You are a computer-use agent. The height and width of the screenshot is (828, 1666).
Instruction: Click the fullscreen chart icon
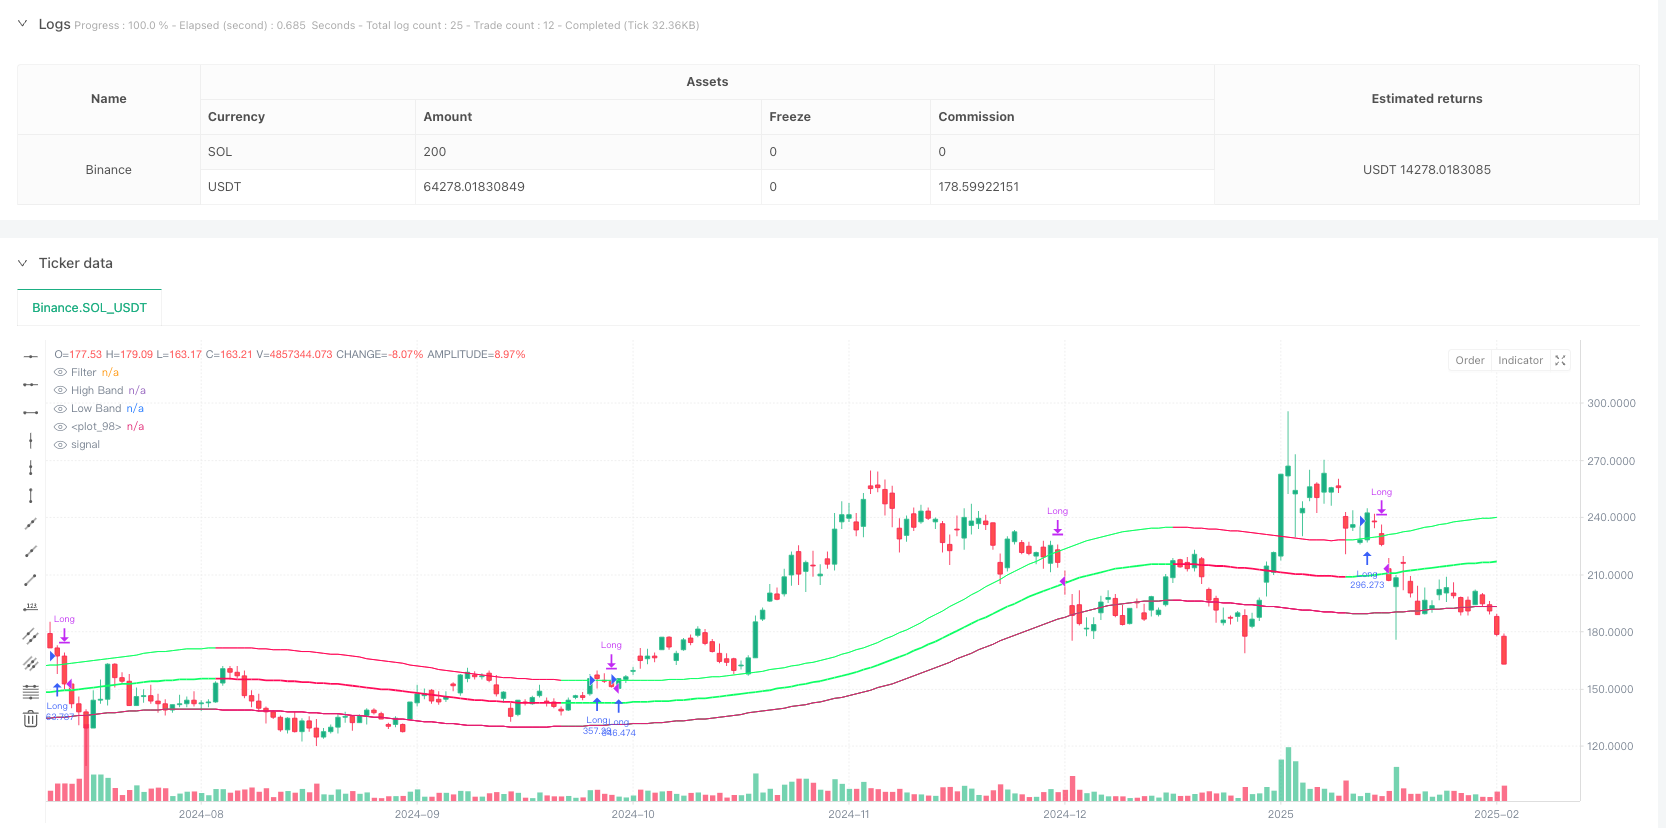(1560, 361)
